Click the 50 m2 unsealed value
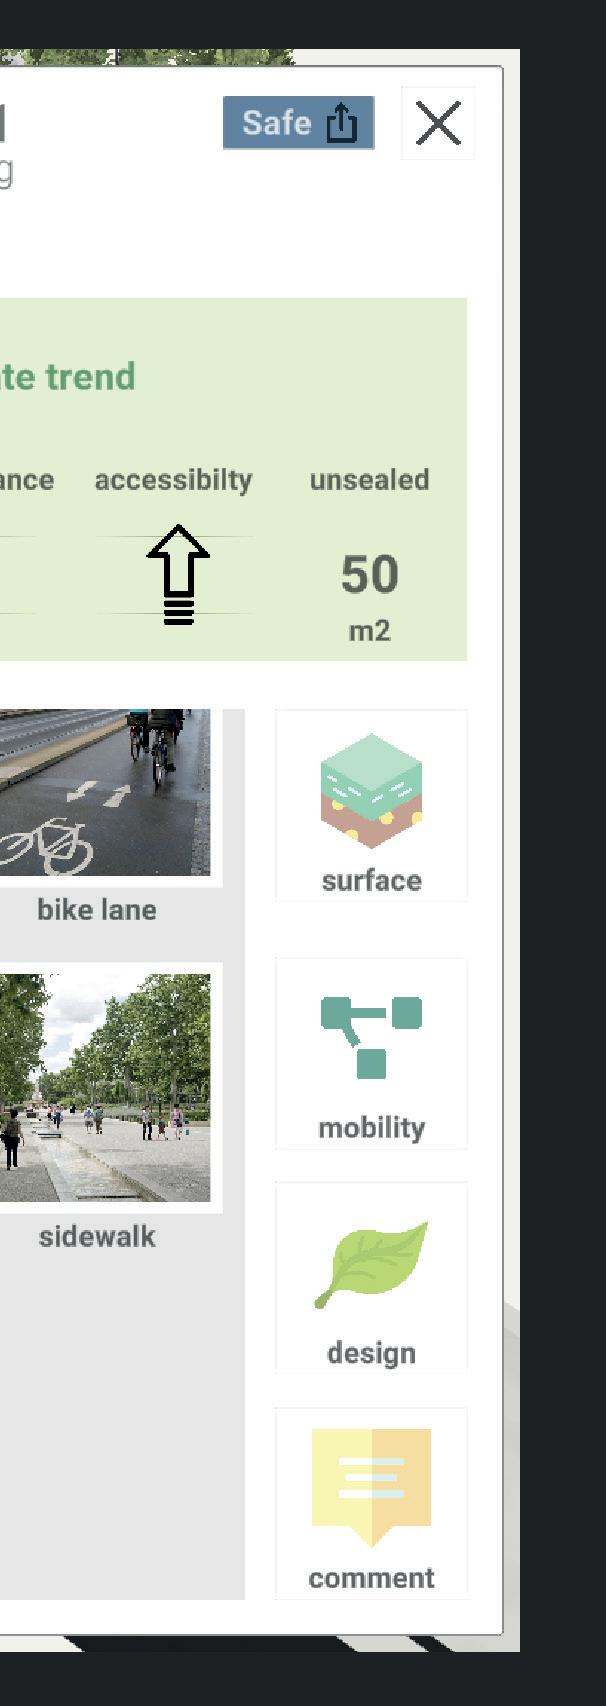This screenshot has height=1706, width=606. [x=369, y=596]
